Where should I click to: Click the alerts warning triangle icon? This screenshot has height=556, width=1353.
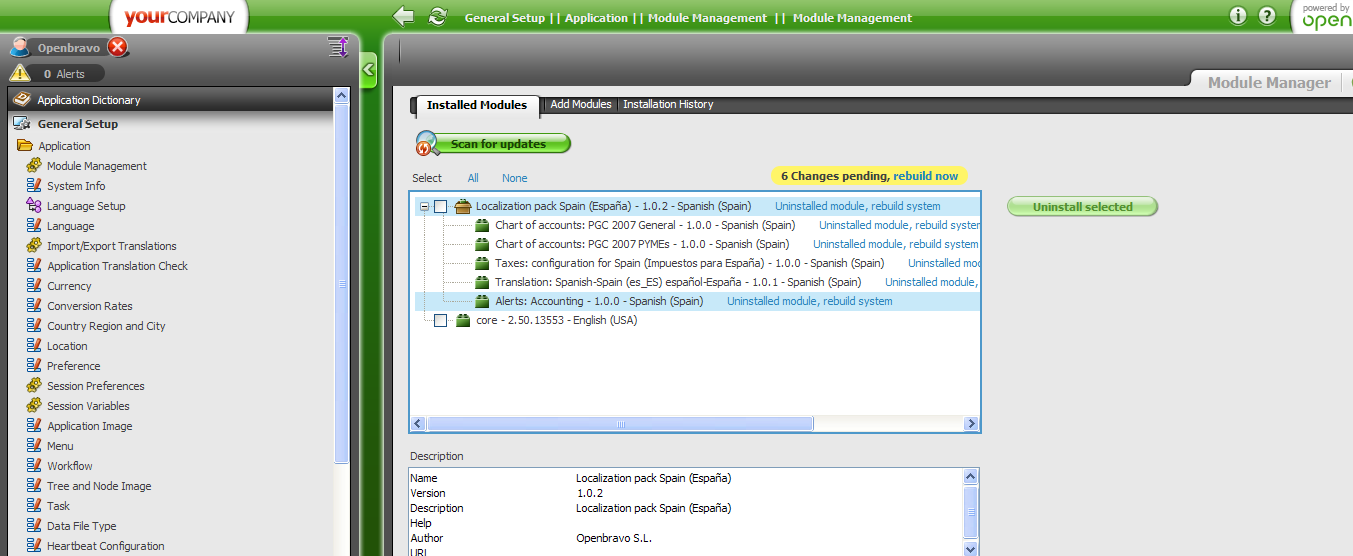pyautogui.click(x=19, y=73)
